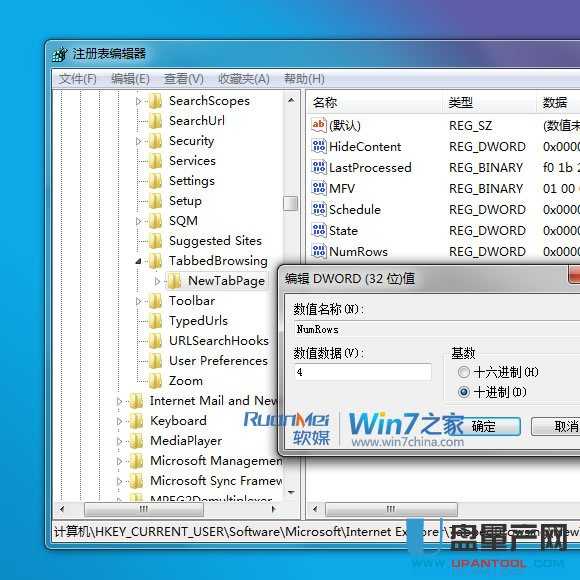Click the 确定 button in the DWORD dialog
This screenshot has height=580, width=580.
click(x=485, y=426)
